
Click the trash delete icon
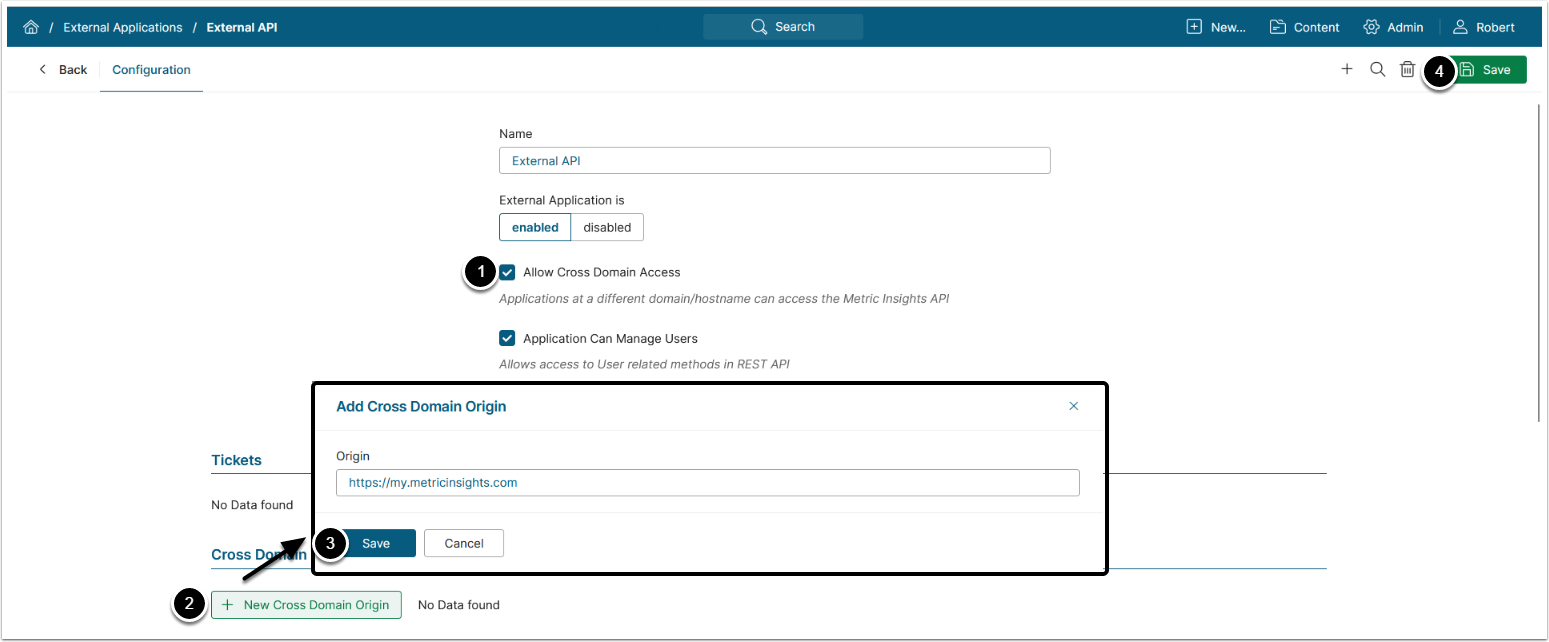1407,69
